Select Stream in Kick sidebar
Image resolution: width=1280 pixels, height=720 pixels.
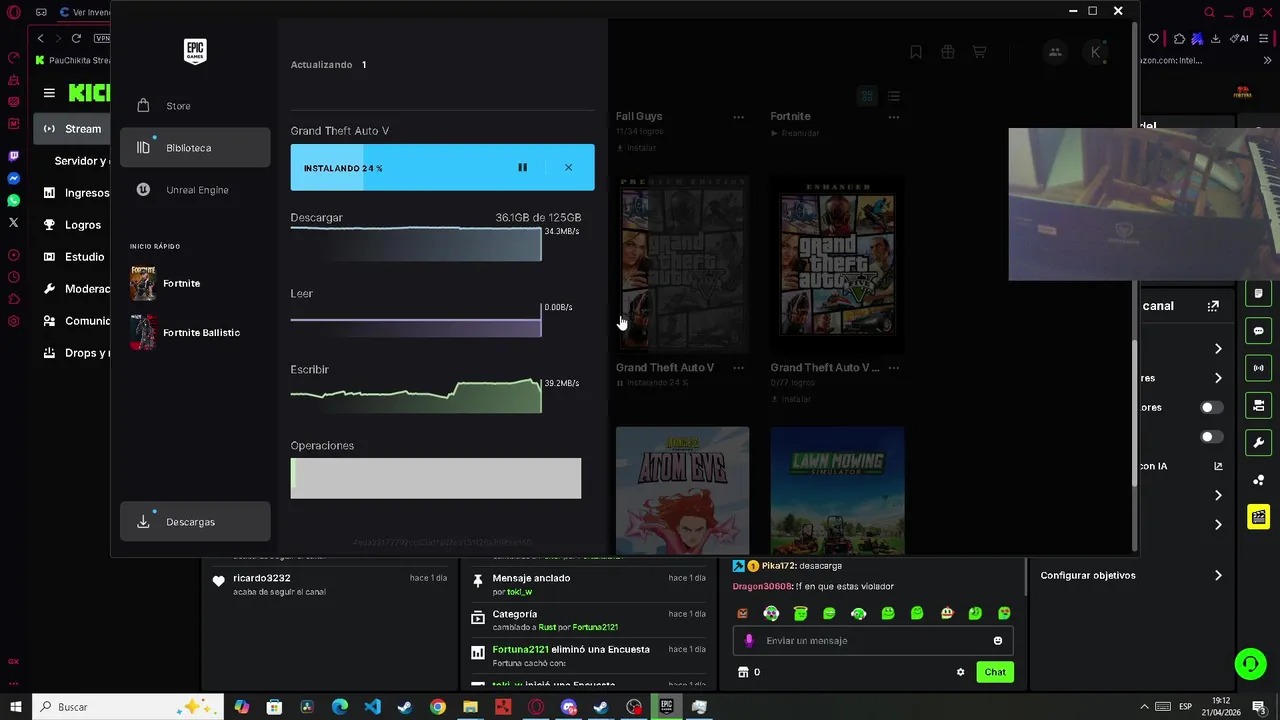74,129
